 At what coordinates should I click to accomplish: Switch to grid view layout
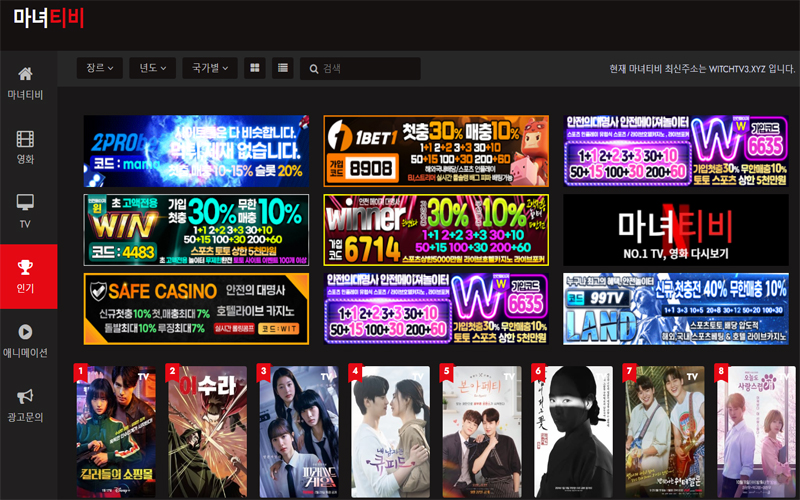tap(255, 68)
